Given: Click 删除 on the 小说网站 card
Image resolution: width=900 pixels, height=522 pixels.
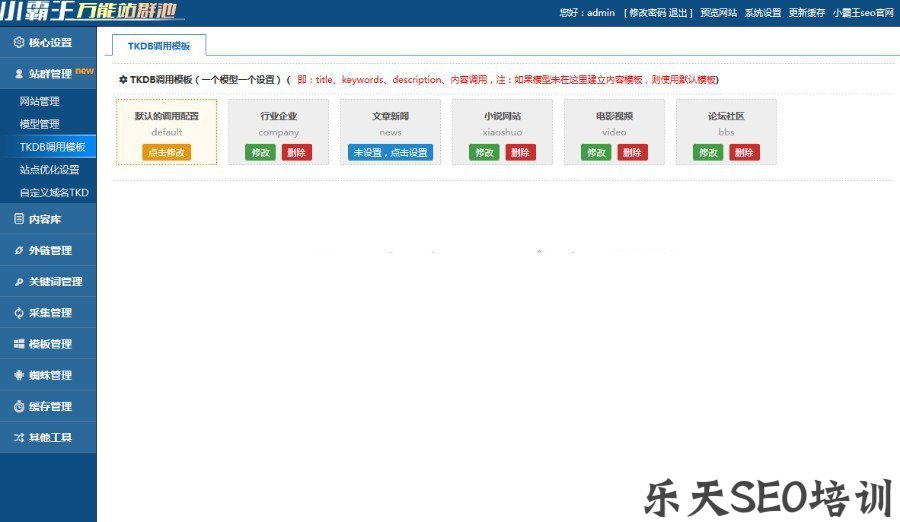Looking at the screenshot, I should pos(521,152).
